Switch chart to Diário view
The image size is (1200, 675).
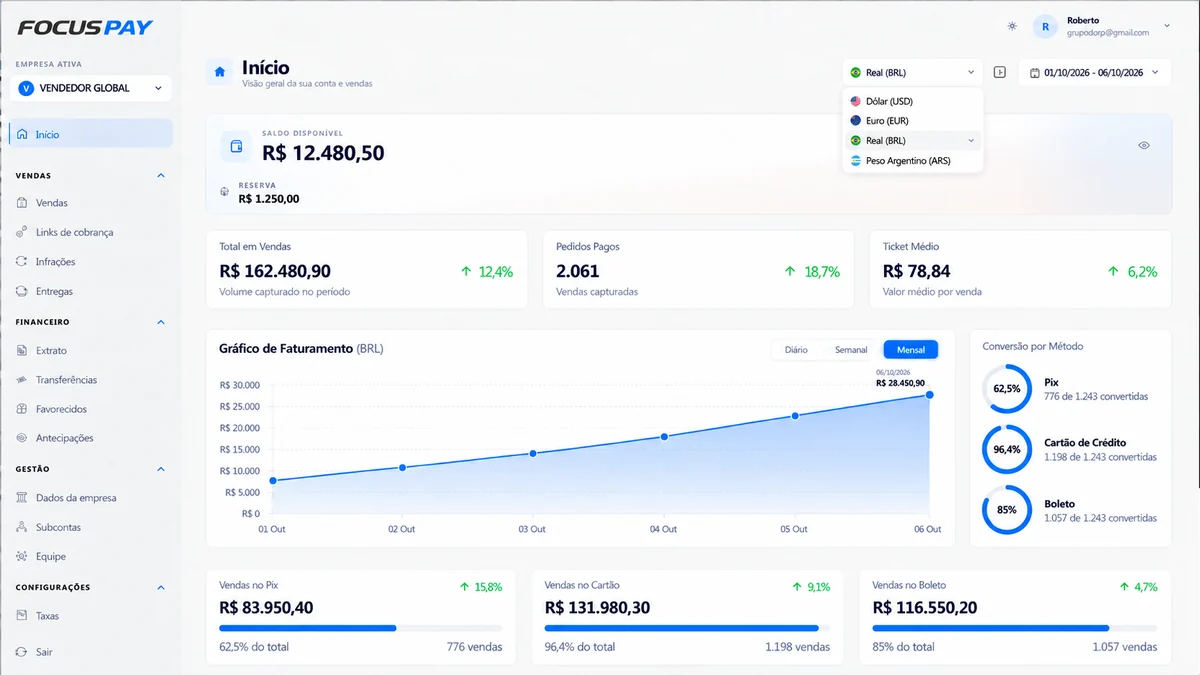796,350
